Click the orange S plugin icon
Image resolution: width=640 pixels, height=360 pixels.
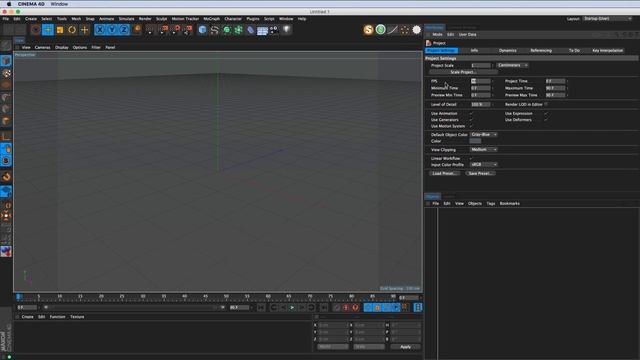369,30
